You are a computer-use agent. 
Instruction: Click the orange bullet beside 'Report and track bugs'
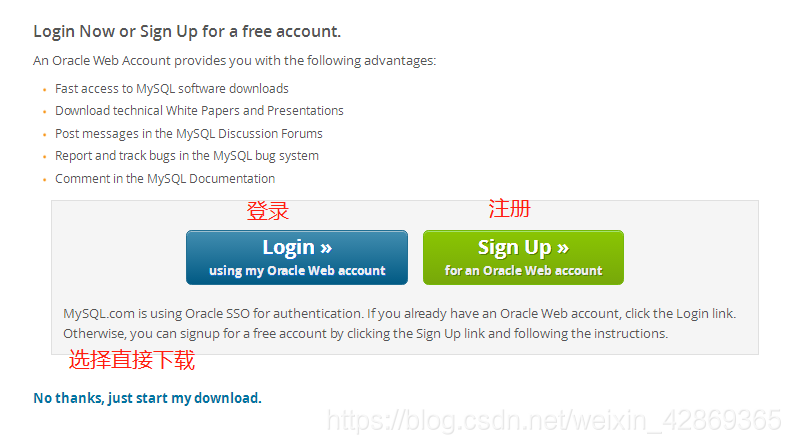click(x=44, y=157)
